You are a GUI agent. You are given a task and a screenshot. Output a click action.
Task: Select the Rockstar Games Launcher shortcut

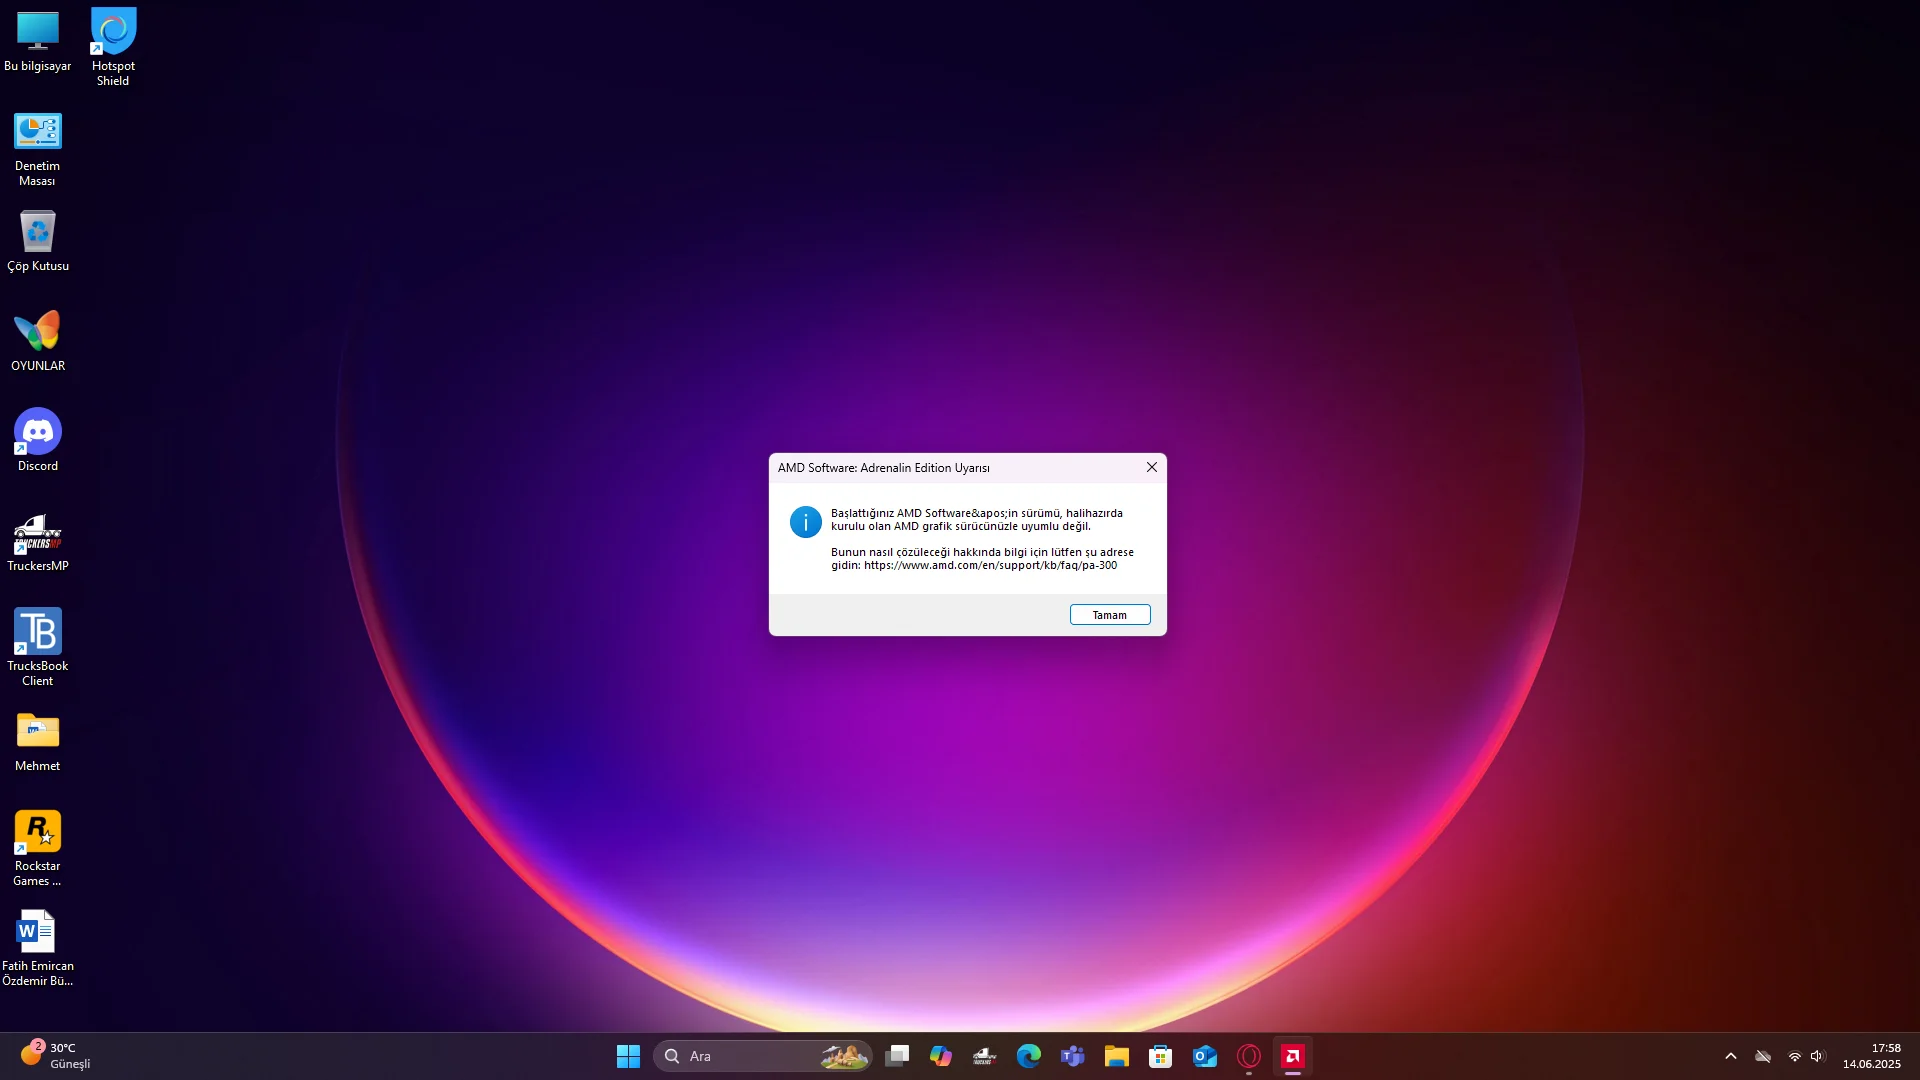point(38,832)
